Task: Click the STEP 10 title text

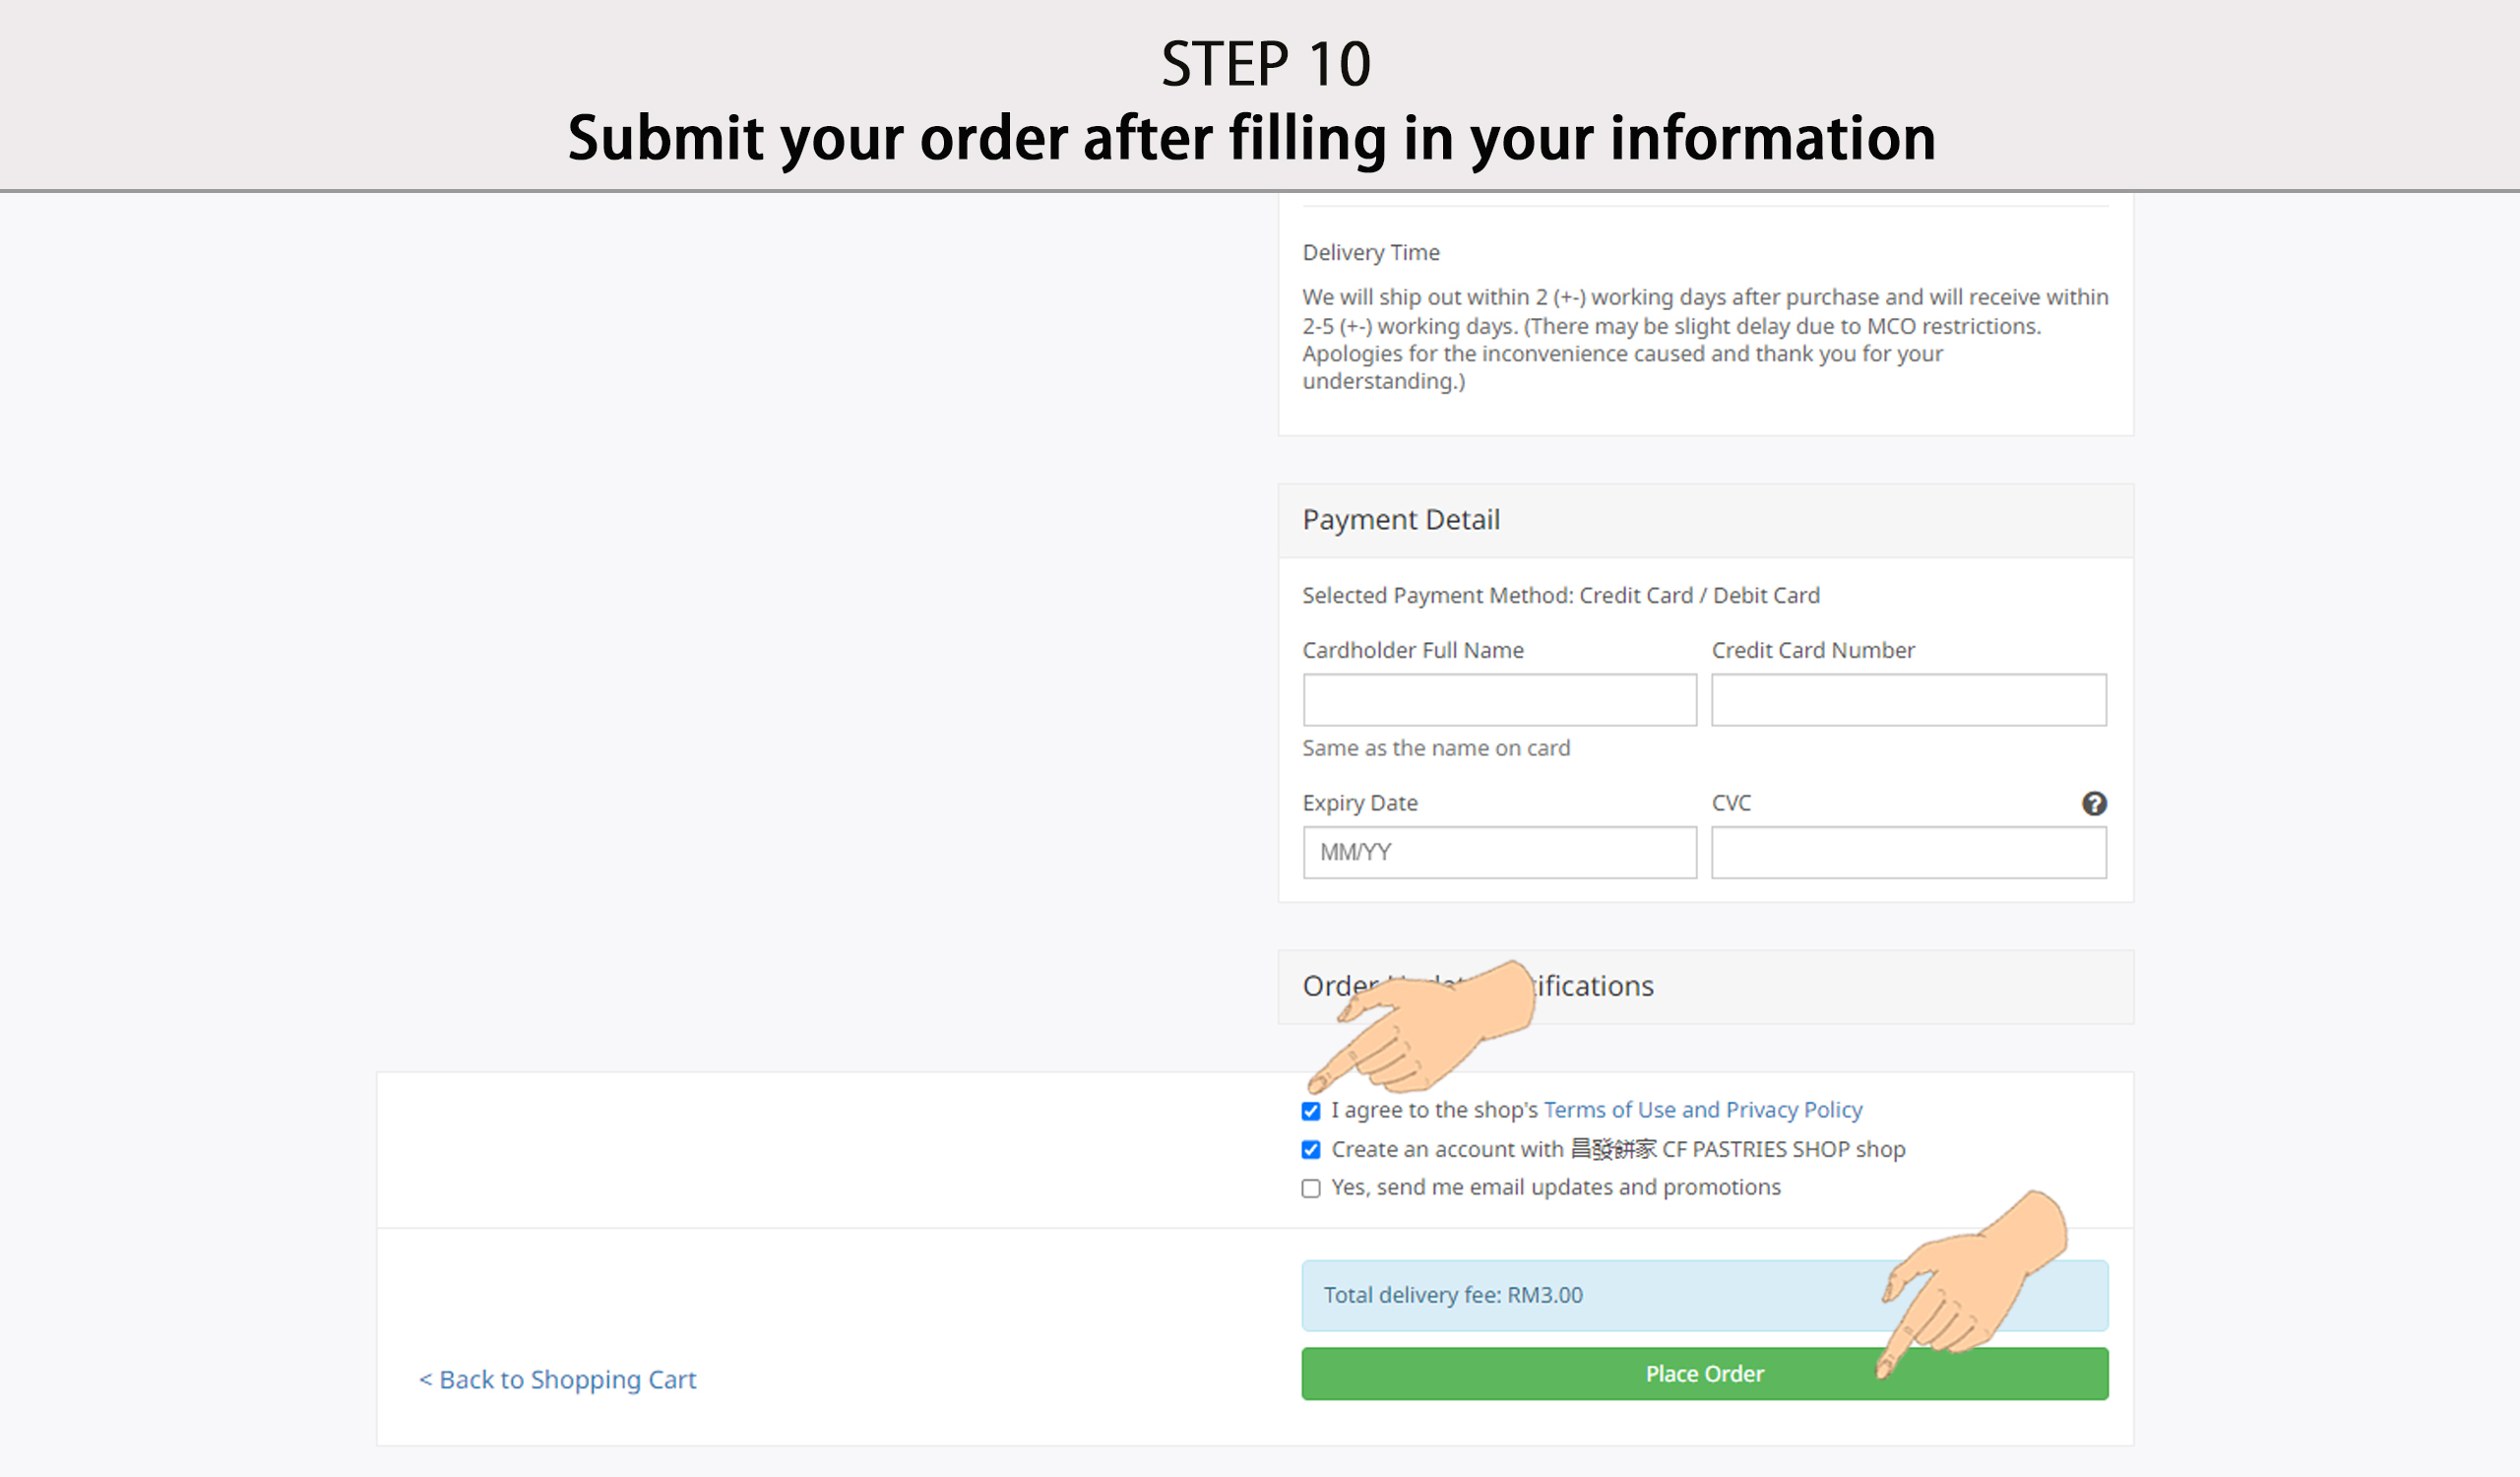Action: [1265, 65]
